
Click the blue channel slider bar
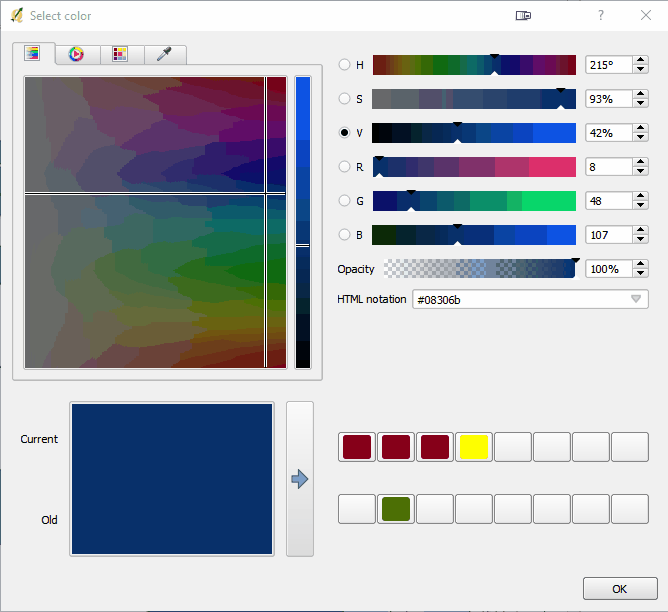(x=474, y=235)
